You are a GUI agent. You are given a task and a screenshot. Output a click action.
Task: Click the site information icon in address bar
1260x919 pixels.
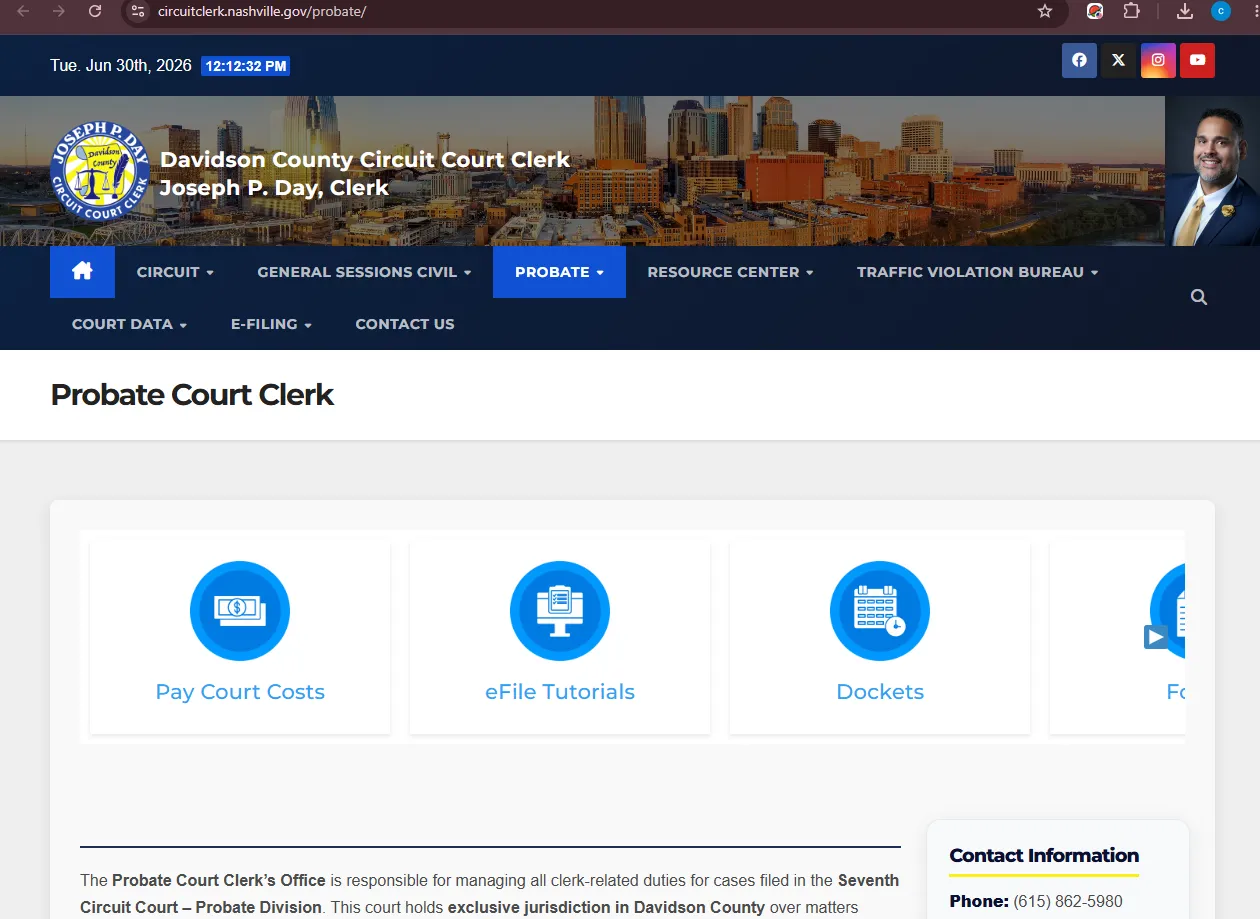[139, 11]
